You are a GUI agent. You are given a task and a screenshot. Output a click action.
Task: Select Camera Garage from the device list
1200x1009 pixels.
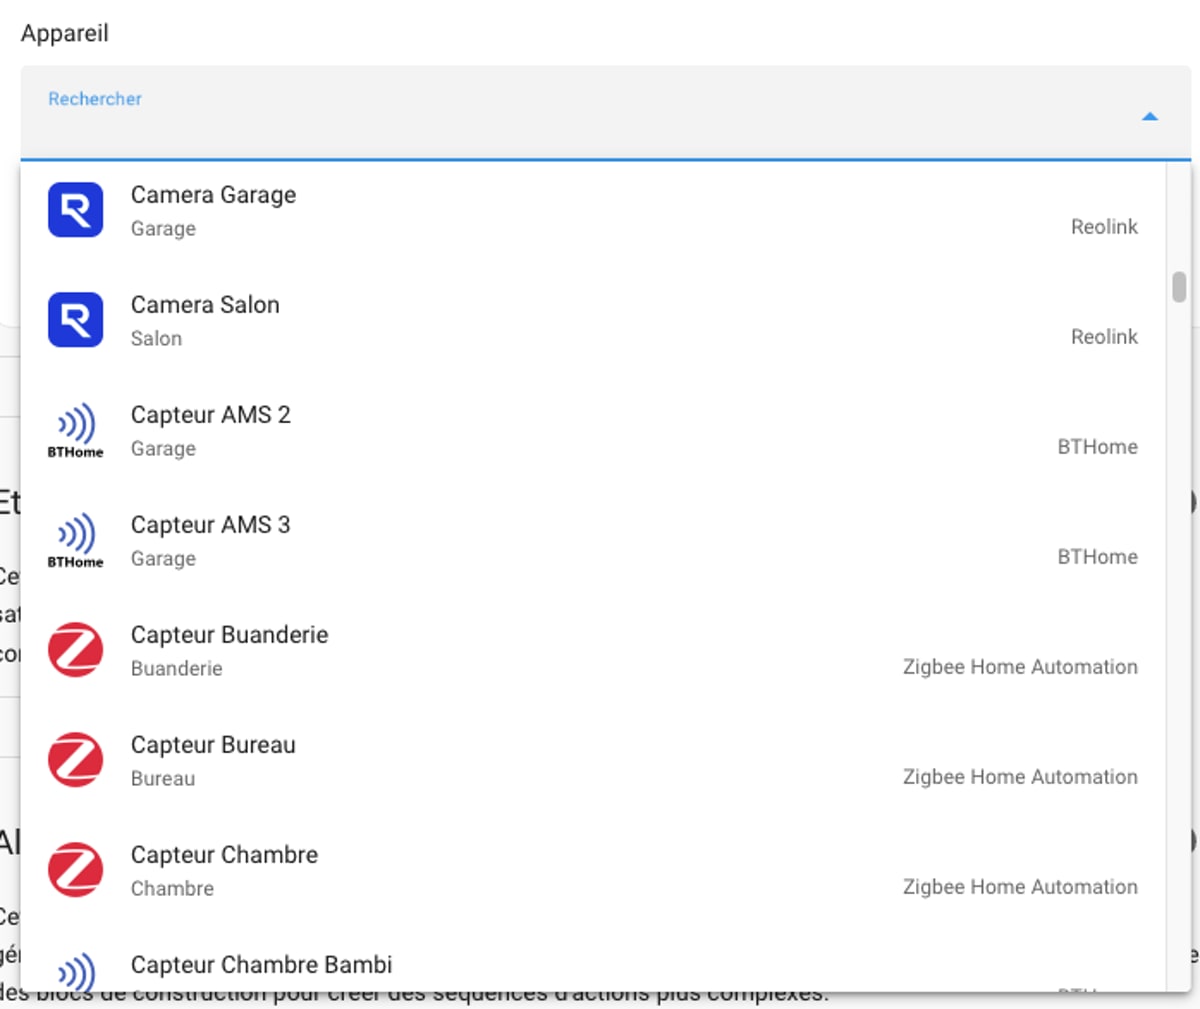coord(213,195)
